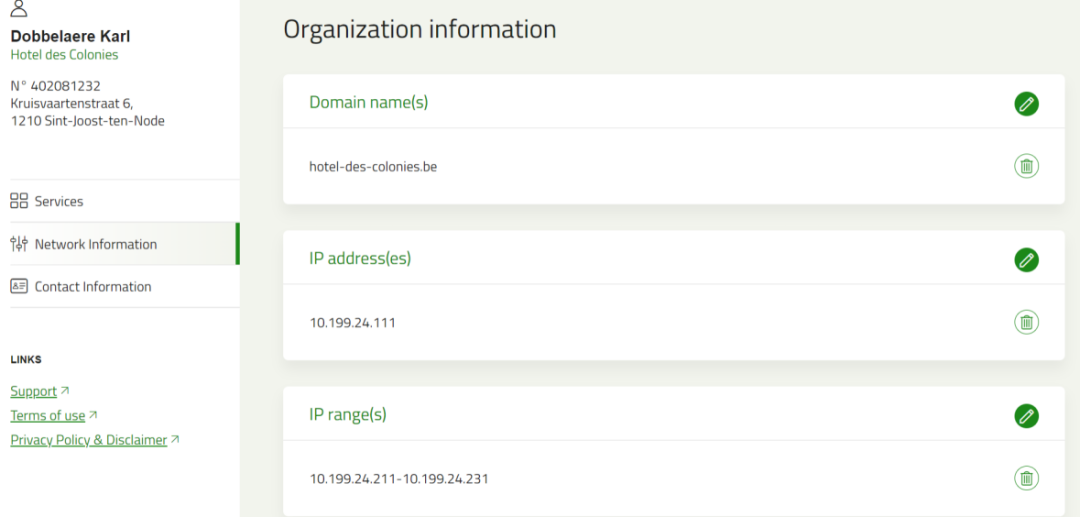Delete the hotel-des-colonies.be domain entry

(1026, 166)
